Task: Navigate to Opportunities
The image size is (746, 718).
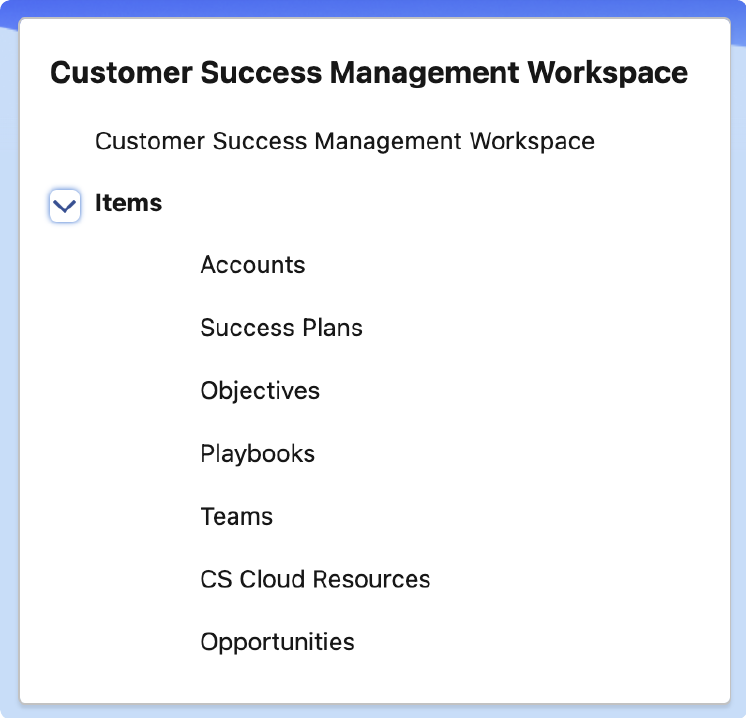Action: pyautogui.click(x=277, y=642)
